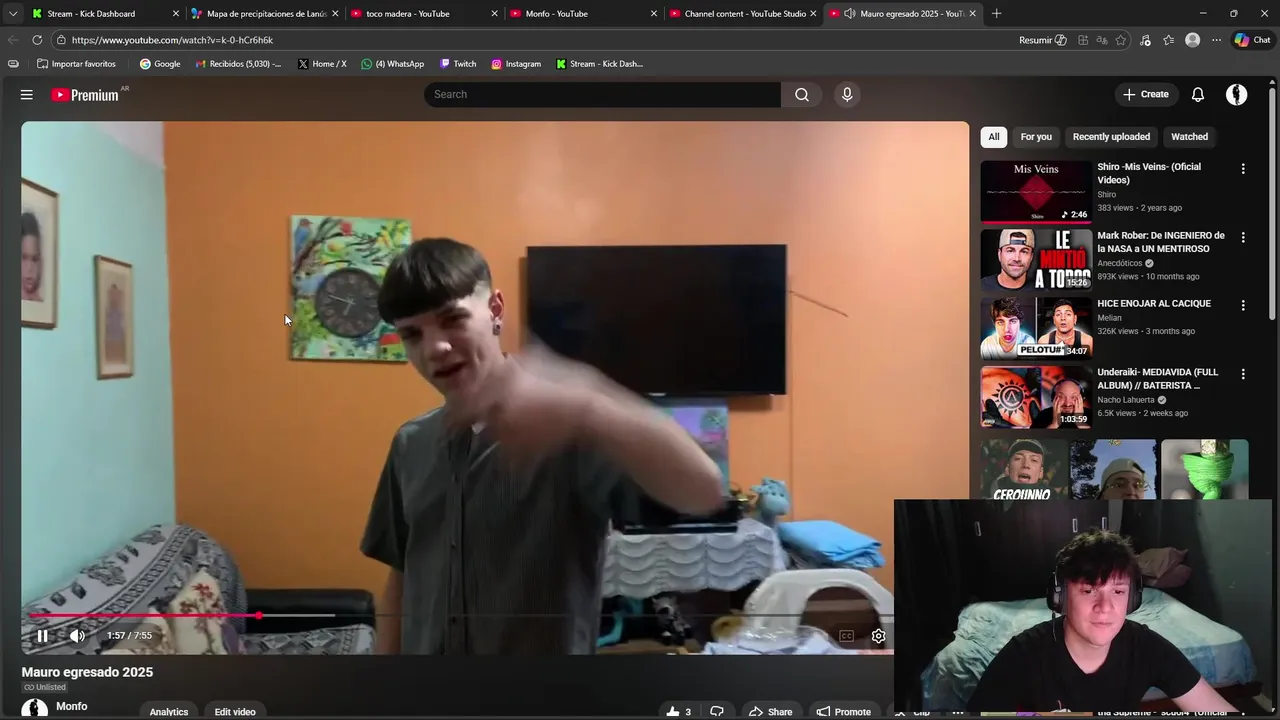
Task: Like the video with thumbs up
Action: 680,712
